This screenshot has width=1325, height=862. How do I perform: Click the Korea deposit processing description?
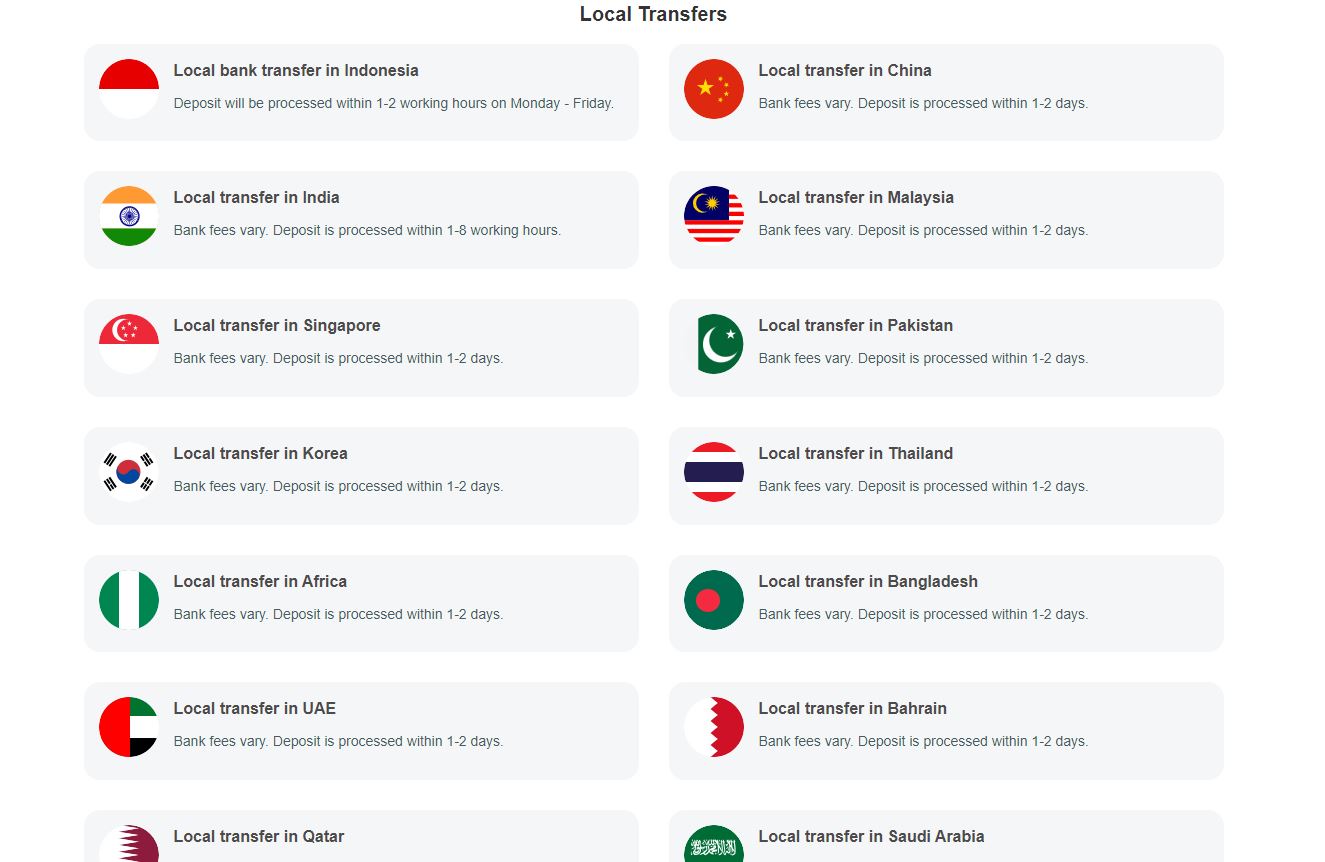pyautogui.click(x=338, y=487)
